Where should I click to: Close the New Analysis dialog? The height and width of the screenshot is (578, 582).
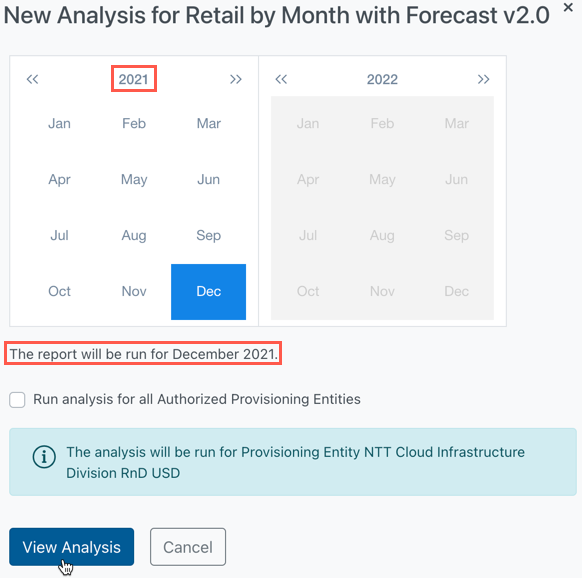pyautogui.click(x=568, y=7)
